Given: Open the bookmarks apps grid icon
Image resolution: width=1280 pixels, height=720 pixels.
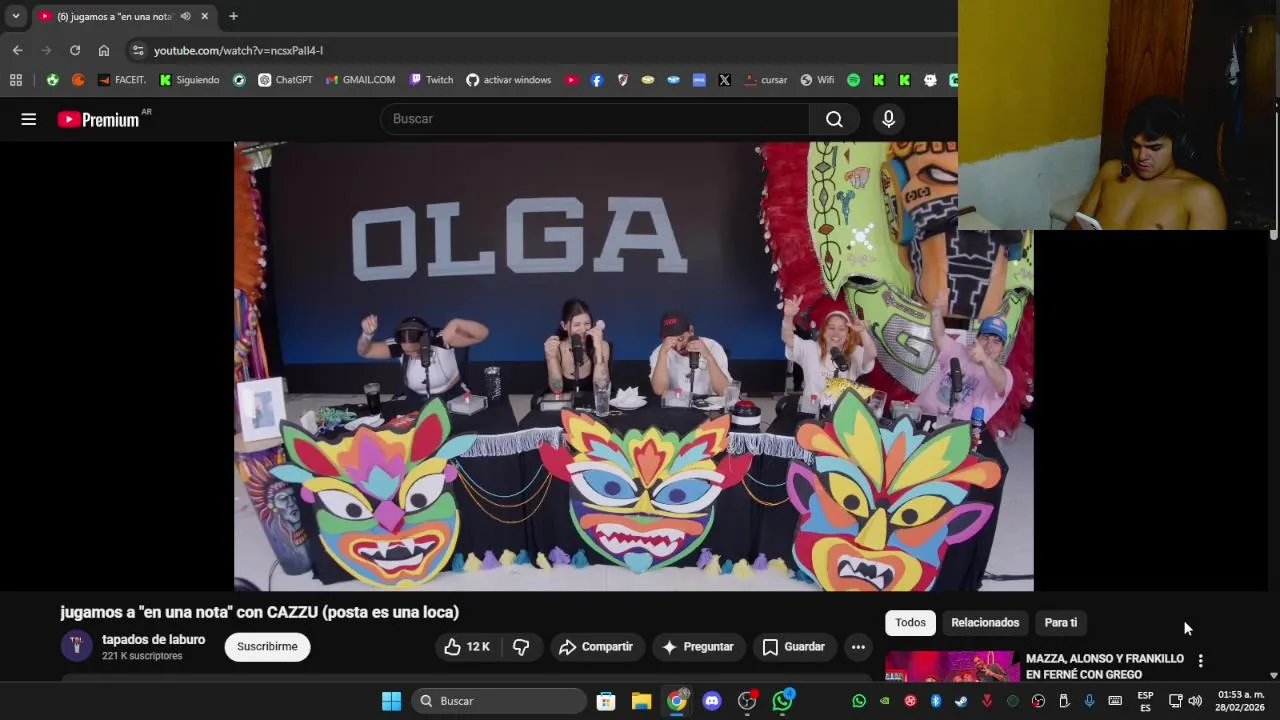Looking at the screenshot, I should click(x=15, y=80).
